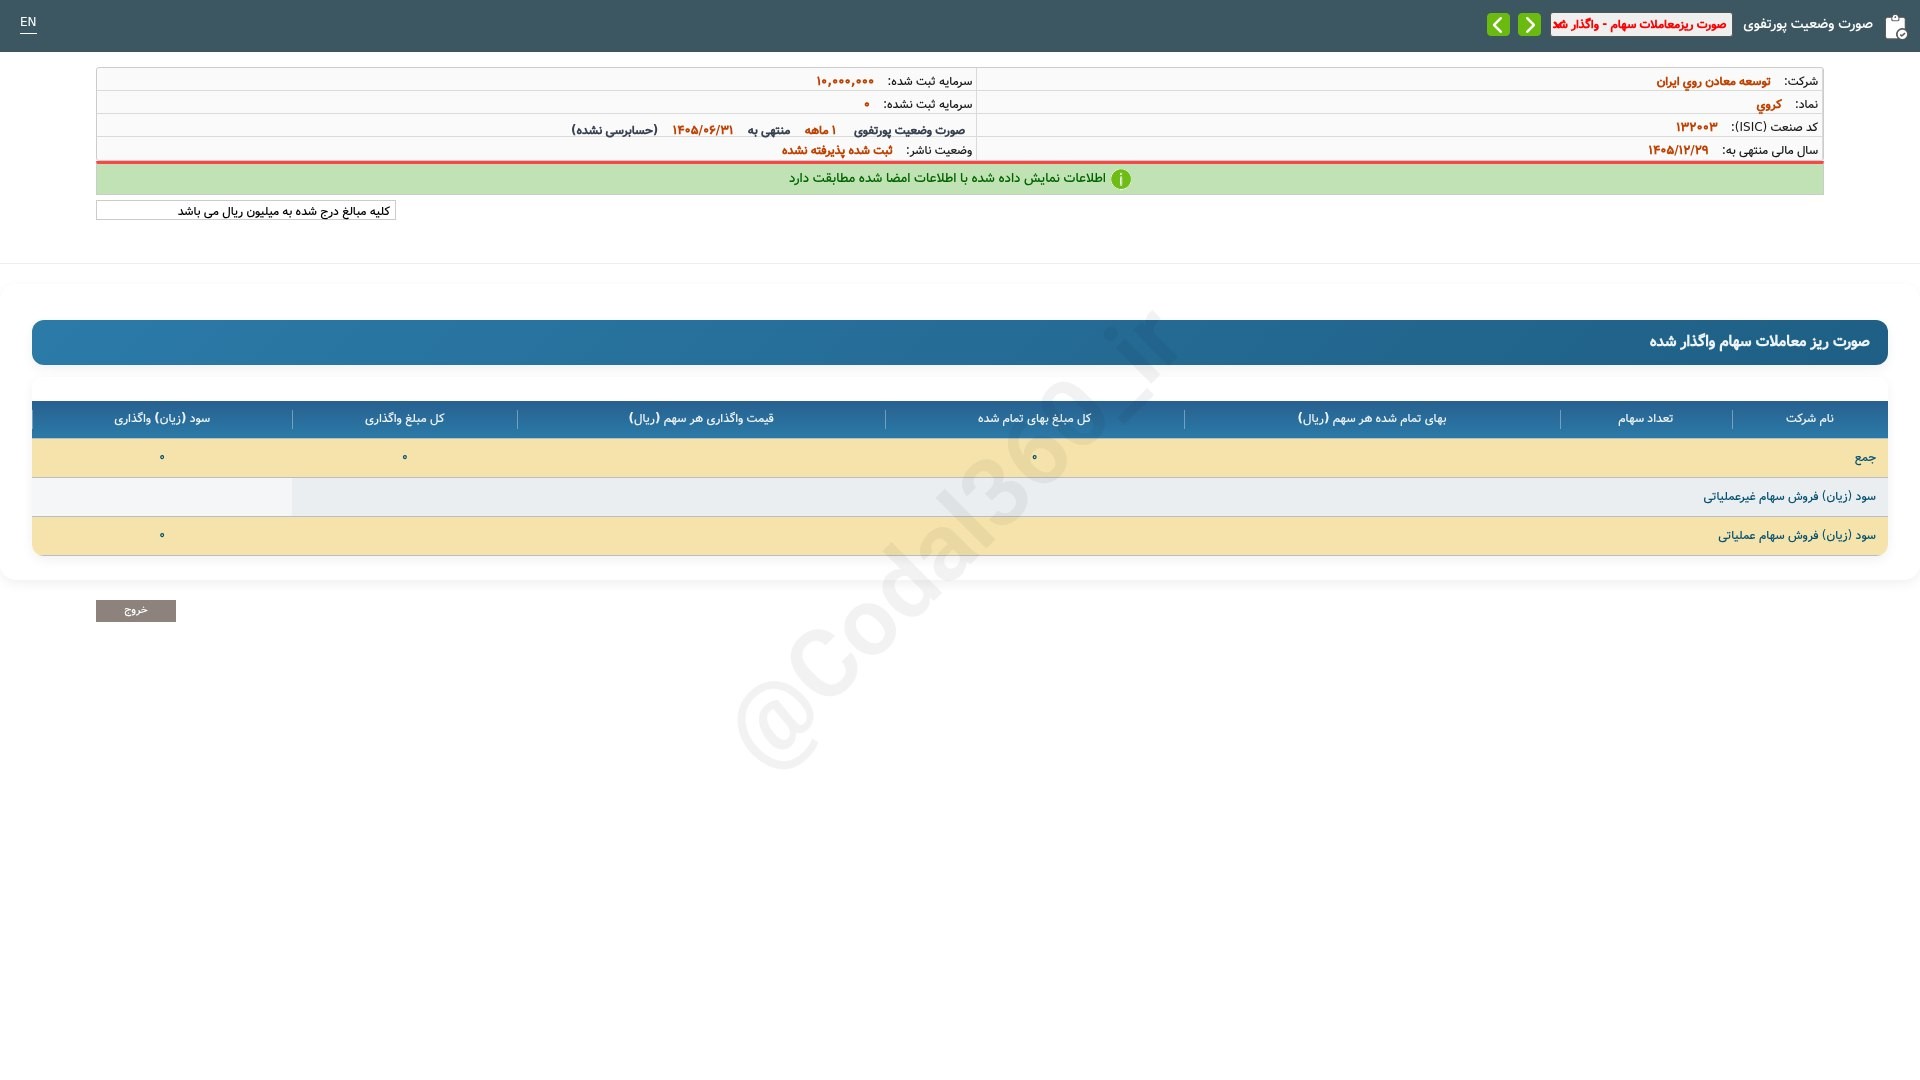Click the 'کل مبلغ واگذاری' column header

pyautogui.click(x=404, y=419)
